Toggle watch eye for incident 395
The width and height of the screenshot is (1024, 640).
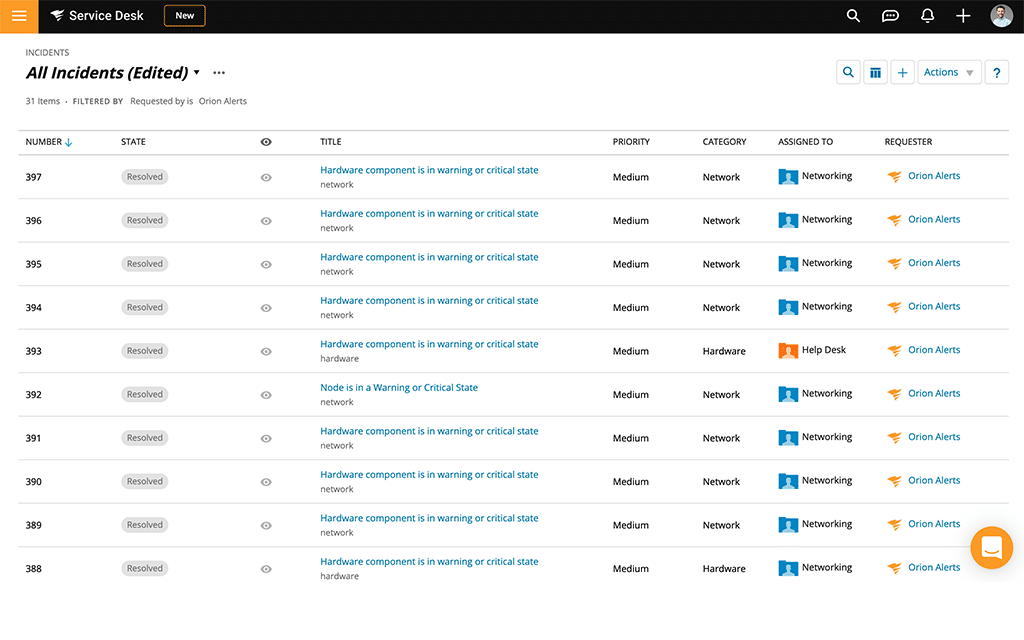coord(266,264)
